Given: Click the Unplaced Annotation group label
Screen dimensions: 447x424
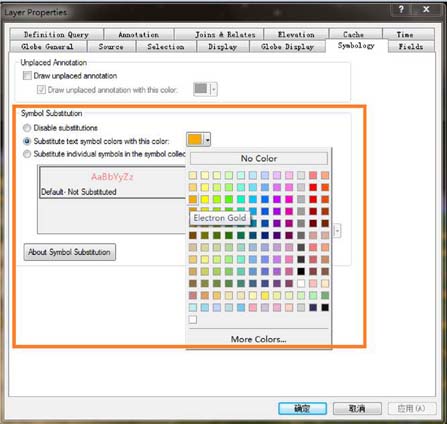Looking at the screenshot, I should (x=54, y=62).
